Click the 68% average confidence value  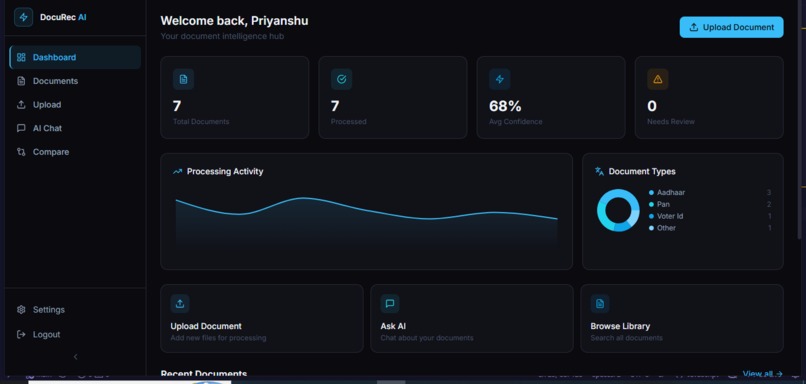[x=505, y=106]
